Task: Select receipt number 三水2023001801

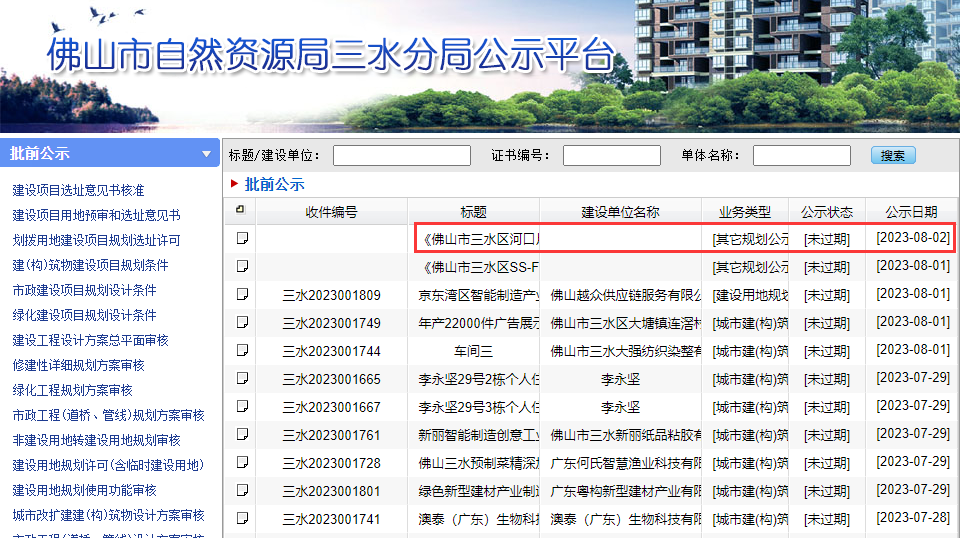Action: [x=332, y=491]
